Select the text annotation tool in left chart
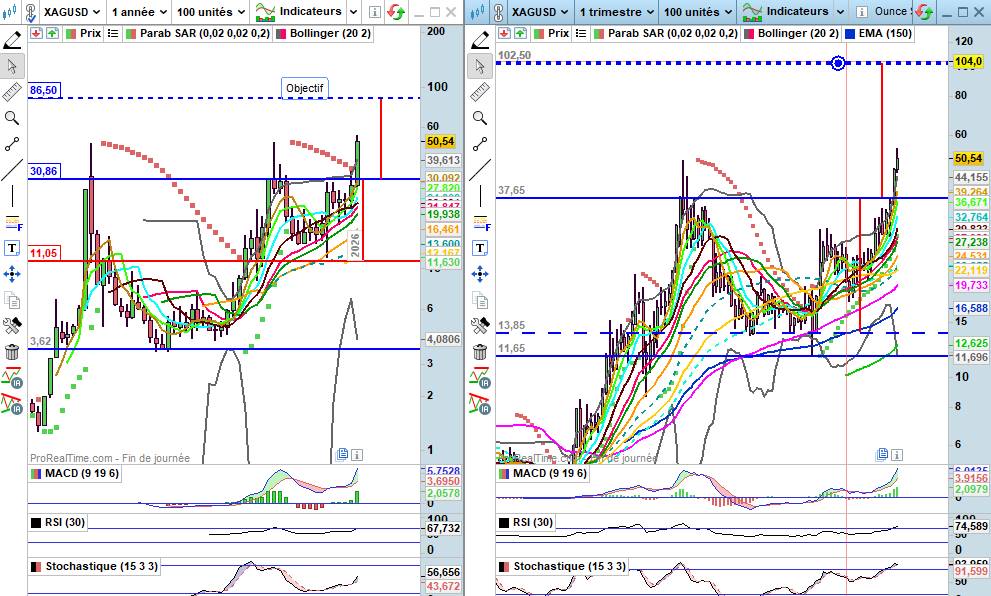 point(12,248)
